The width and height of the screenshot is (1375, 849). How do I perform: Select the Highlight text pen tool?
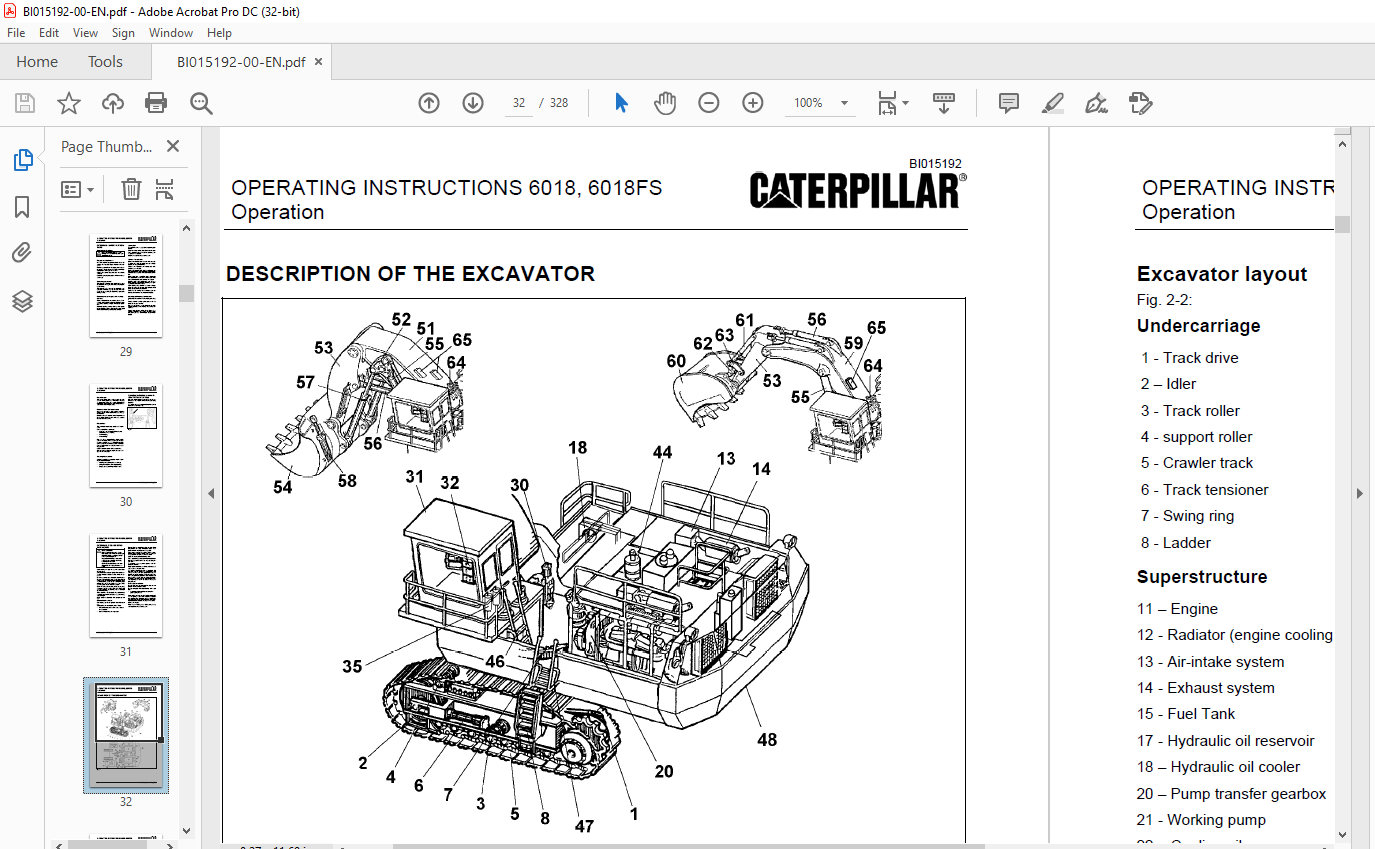[x=1052, y=103]
